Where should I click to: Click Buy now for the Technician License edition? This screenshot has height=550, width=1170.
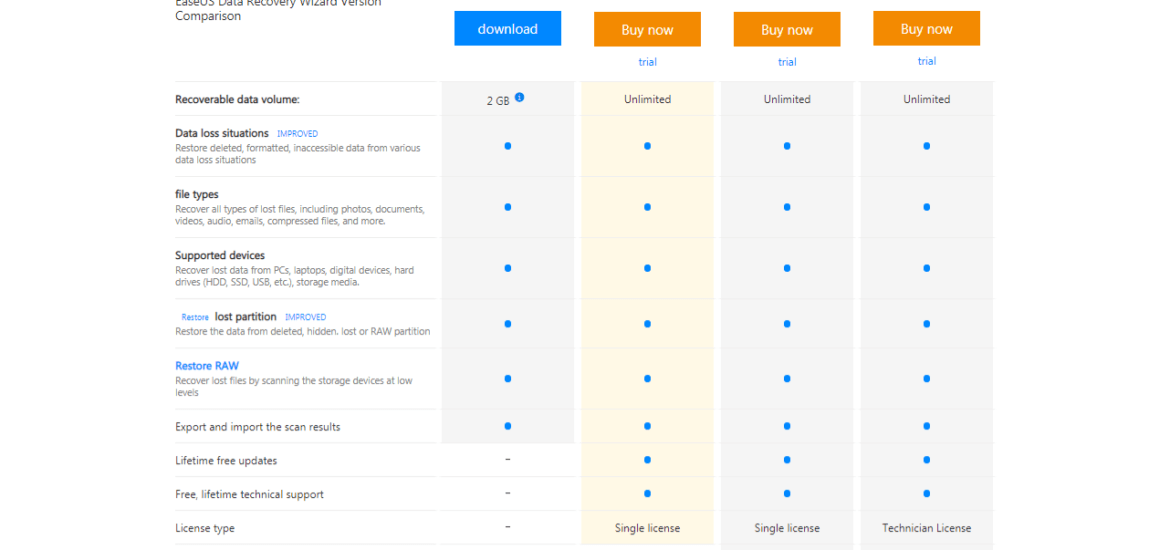click(926, 28)
